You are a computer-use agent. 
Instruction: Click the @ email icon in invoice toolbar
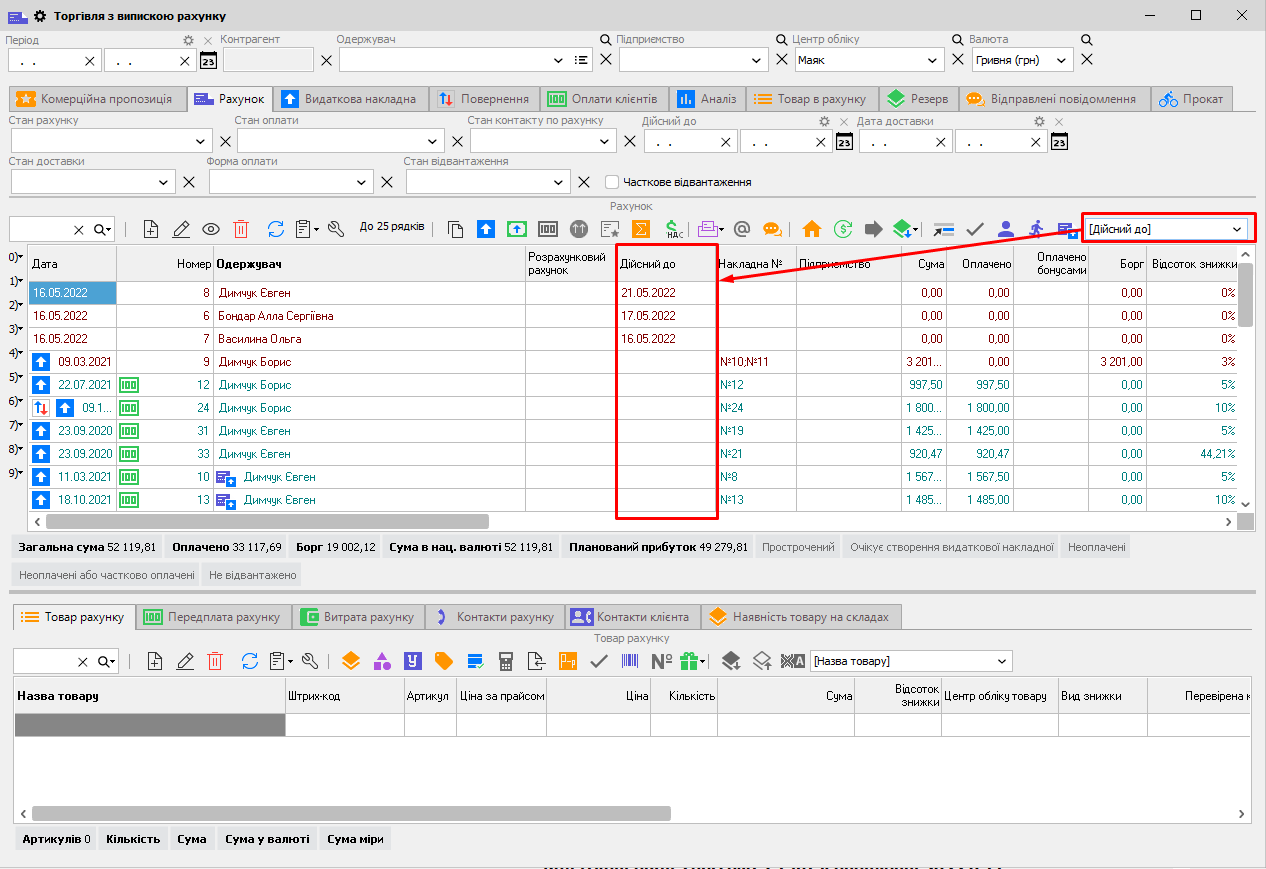click(741, 229)
